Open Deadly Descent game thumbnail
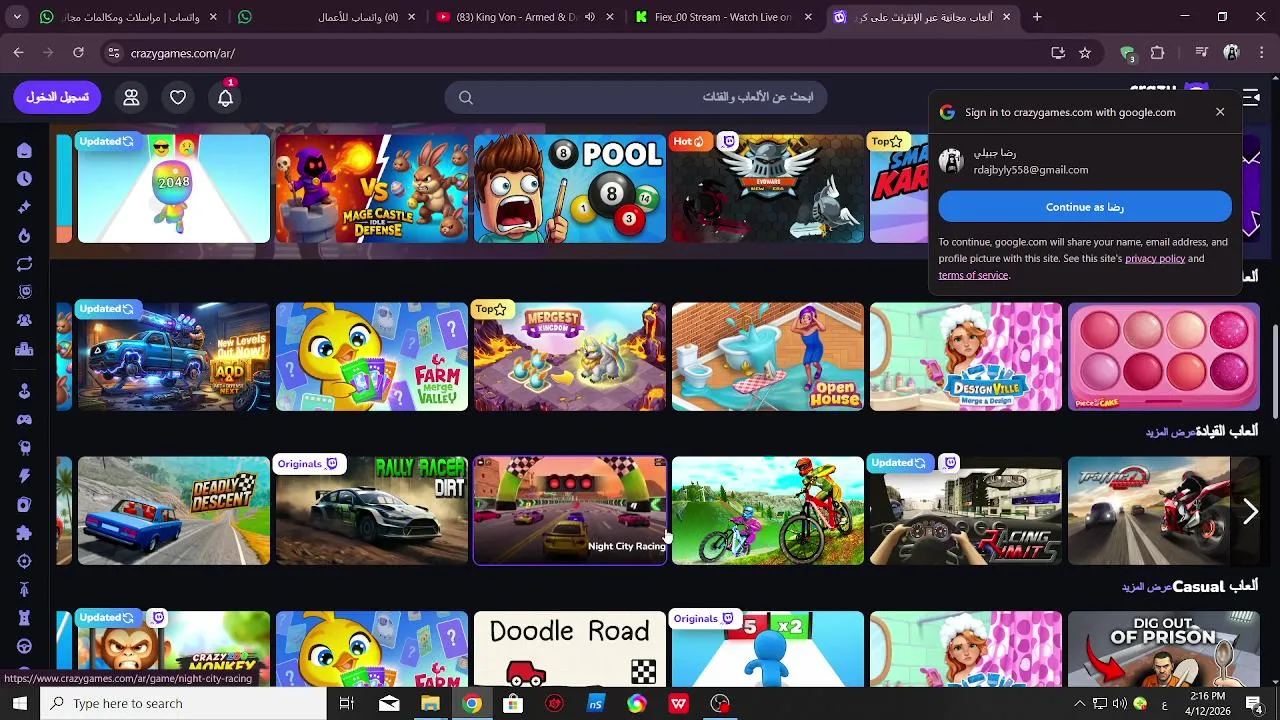This screenshot has width=1280, height=720. (174, 511)
